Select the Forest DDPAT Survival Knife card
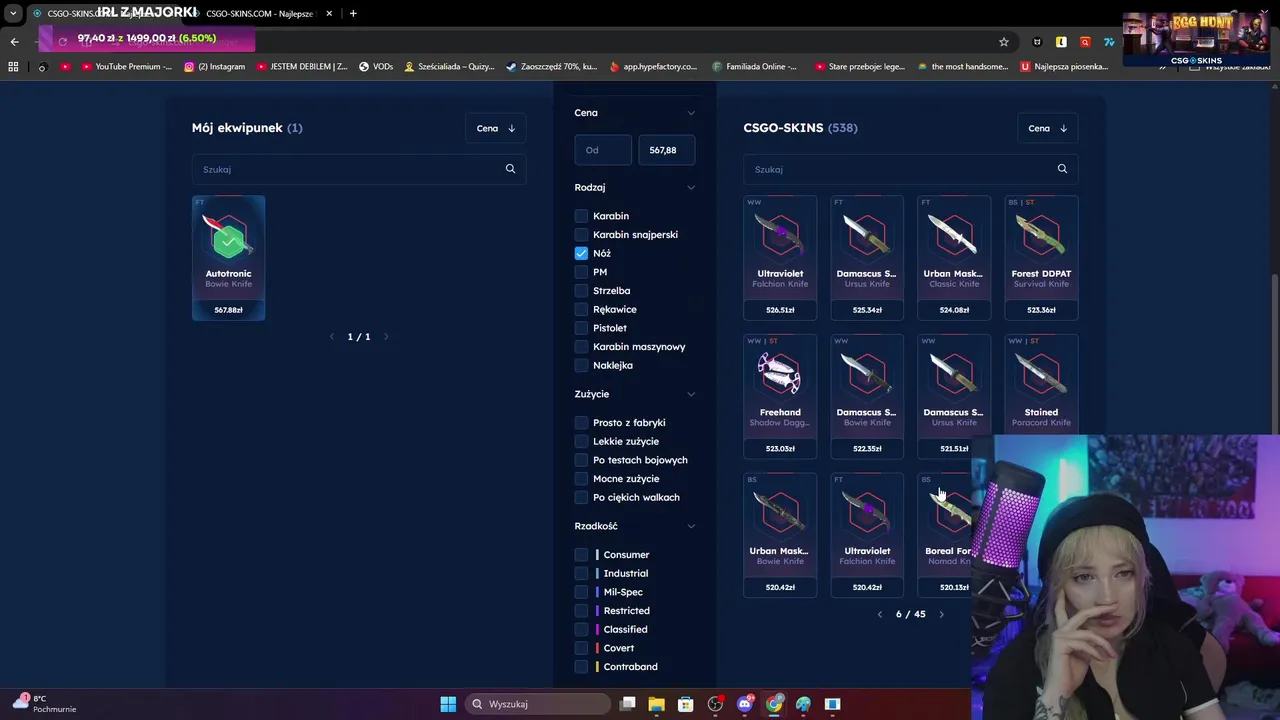The height and width of the screenshot is (720, 1280). (x=1041, y=258)
